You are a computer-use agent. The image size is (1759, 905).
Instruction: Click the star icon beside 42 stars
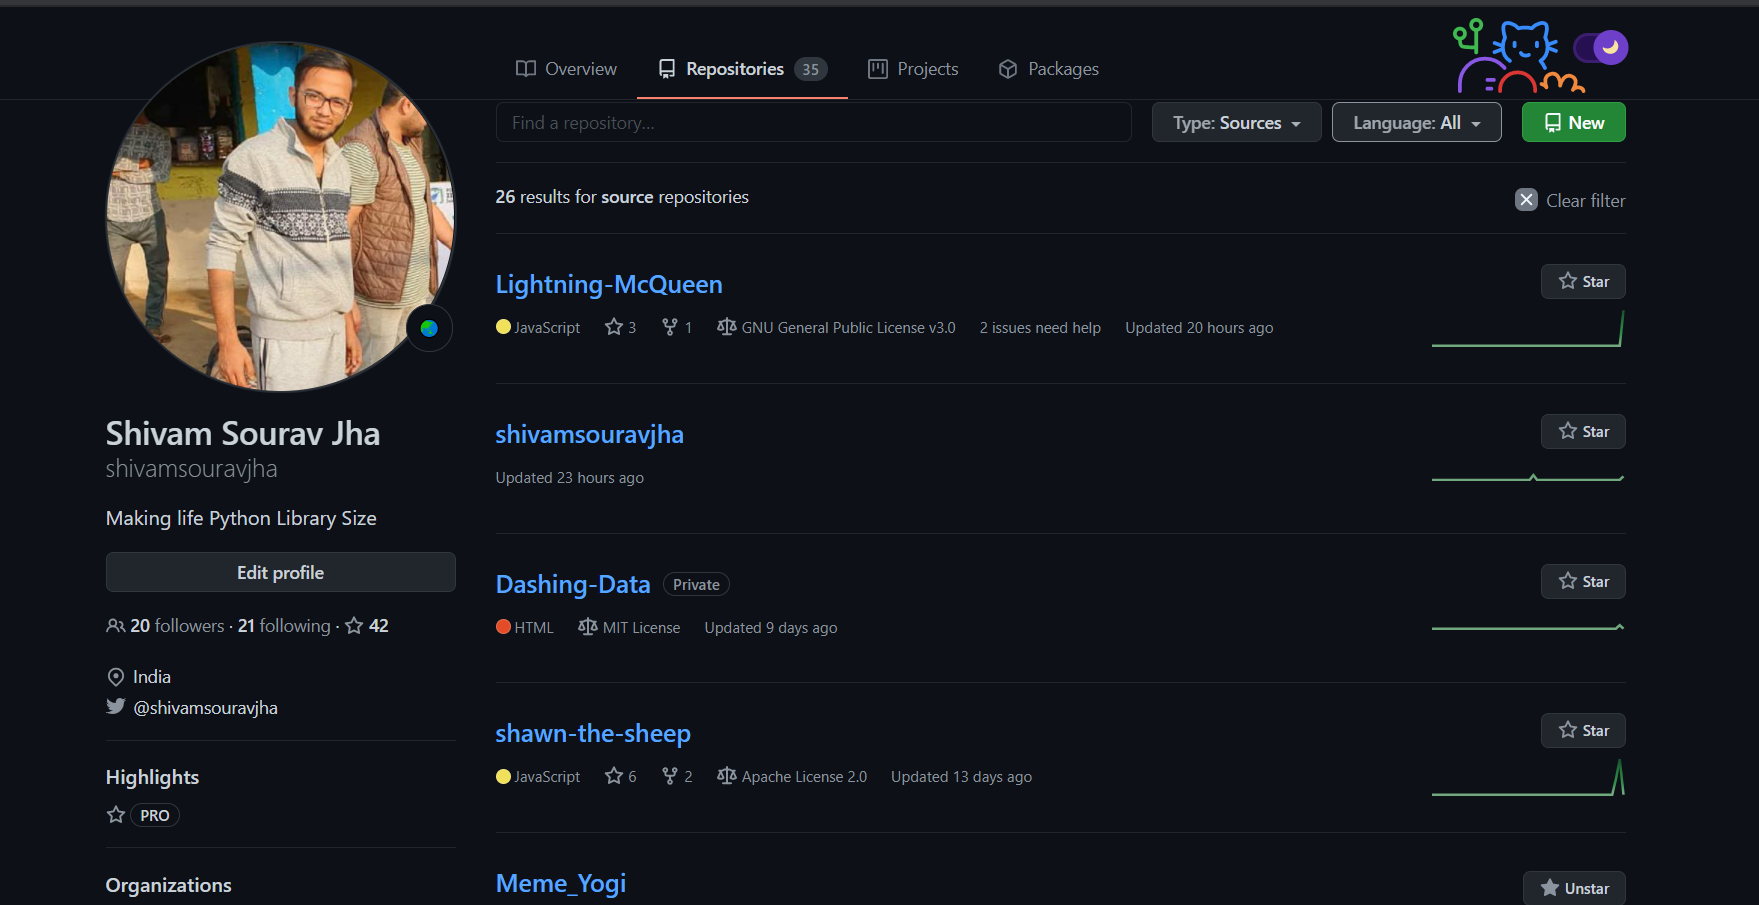point(354,626)
